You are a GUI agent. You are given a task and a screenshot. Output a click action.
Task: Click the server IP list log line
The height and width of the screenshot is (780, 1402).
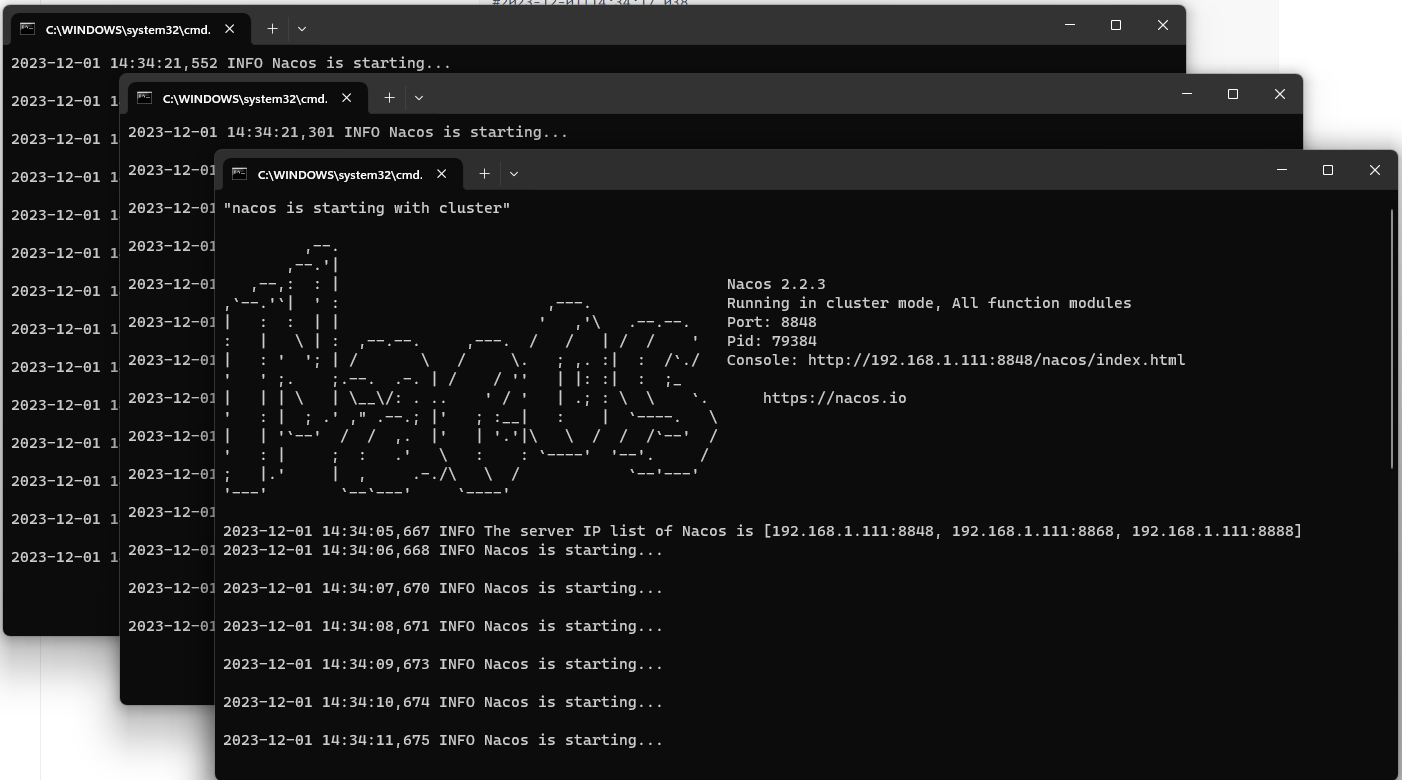coord(762,531)
